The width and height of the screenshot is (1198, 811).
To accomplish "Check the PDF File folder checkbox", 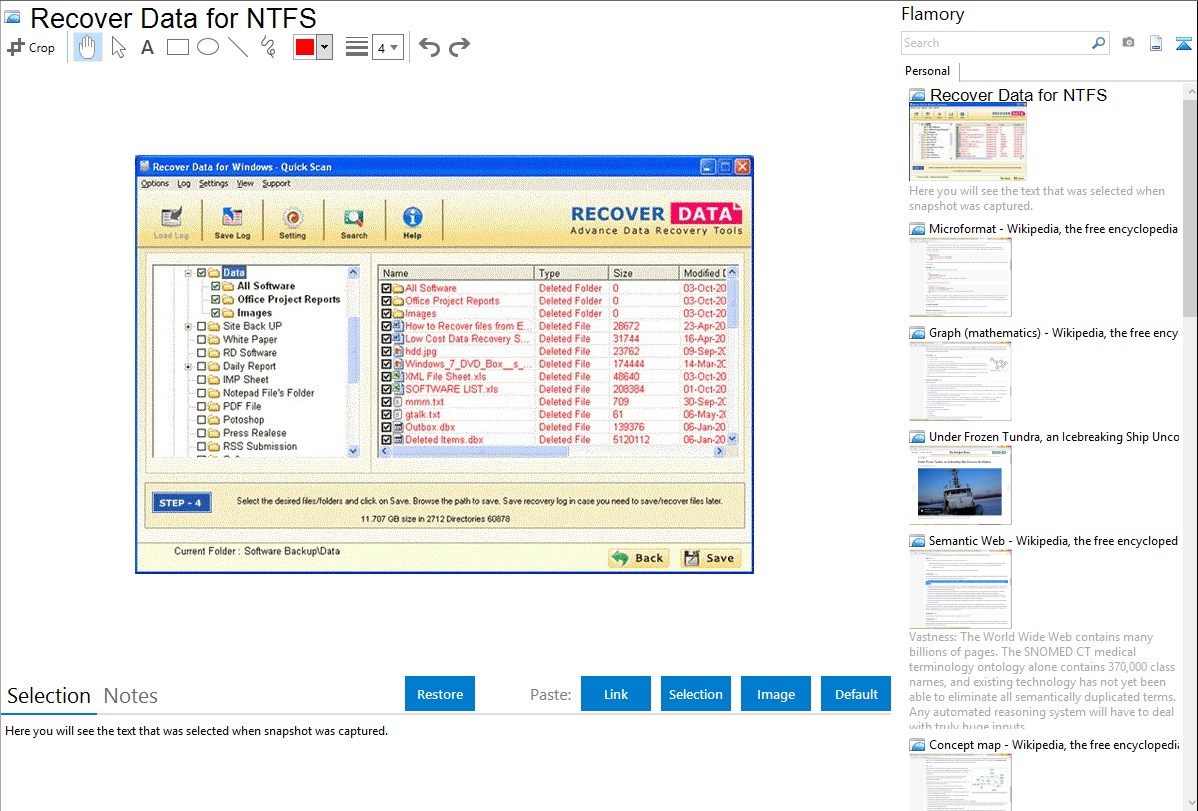I will [202, 407].
